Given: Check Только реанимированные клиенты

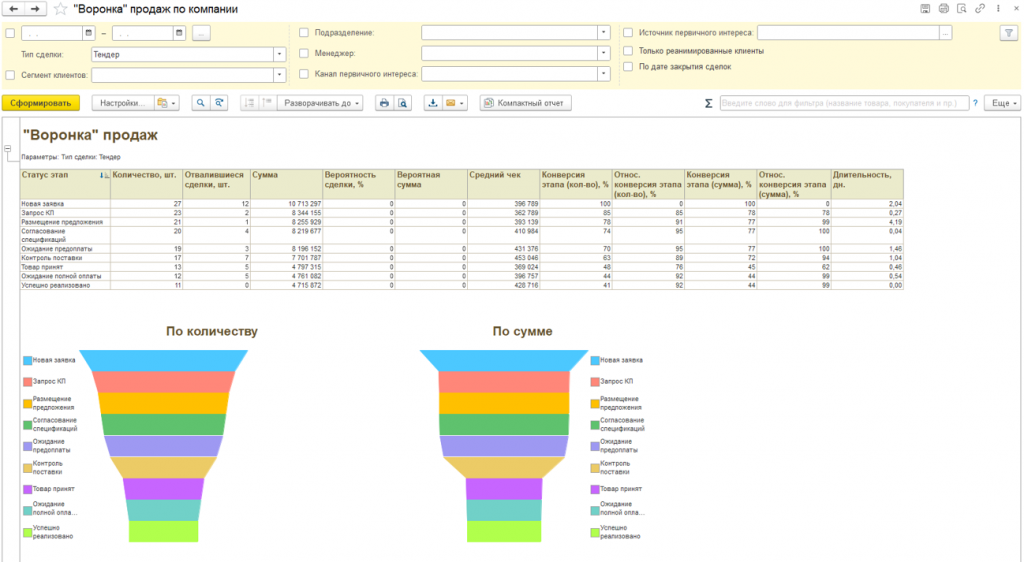Looking at the screenshot, I should point(628,50).
